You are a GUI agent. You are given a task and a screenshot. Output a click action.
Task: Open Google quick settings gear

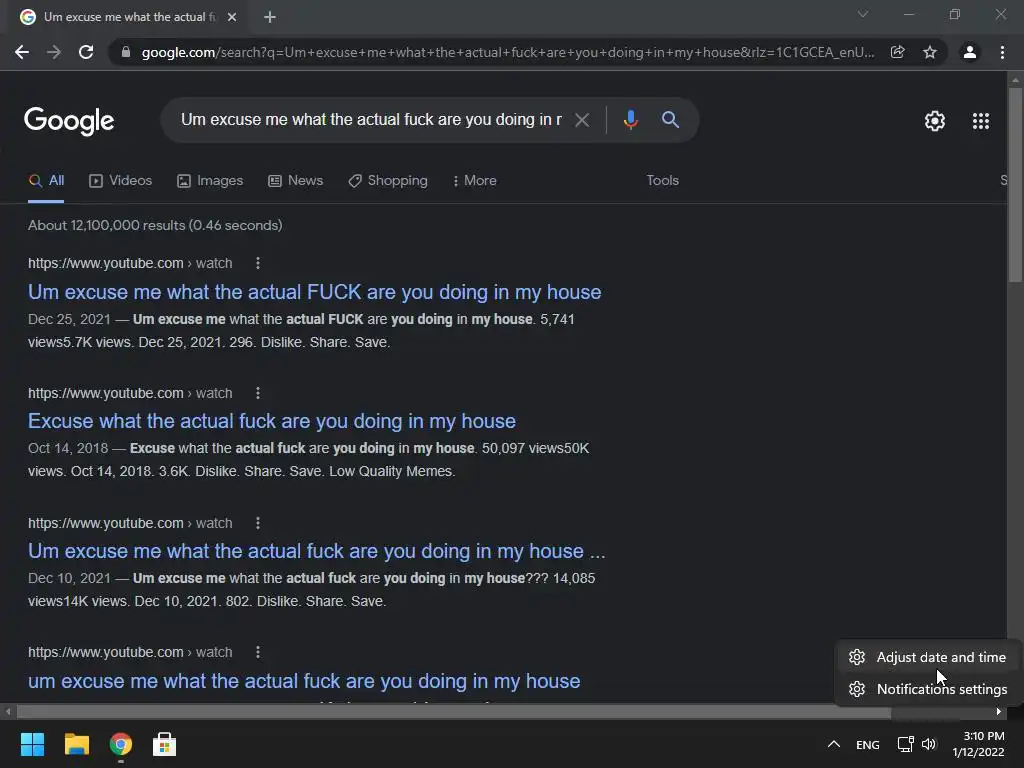(x=935, y=121)
